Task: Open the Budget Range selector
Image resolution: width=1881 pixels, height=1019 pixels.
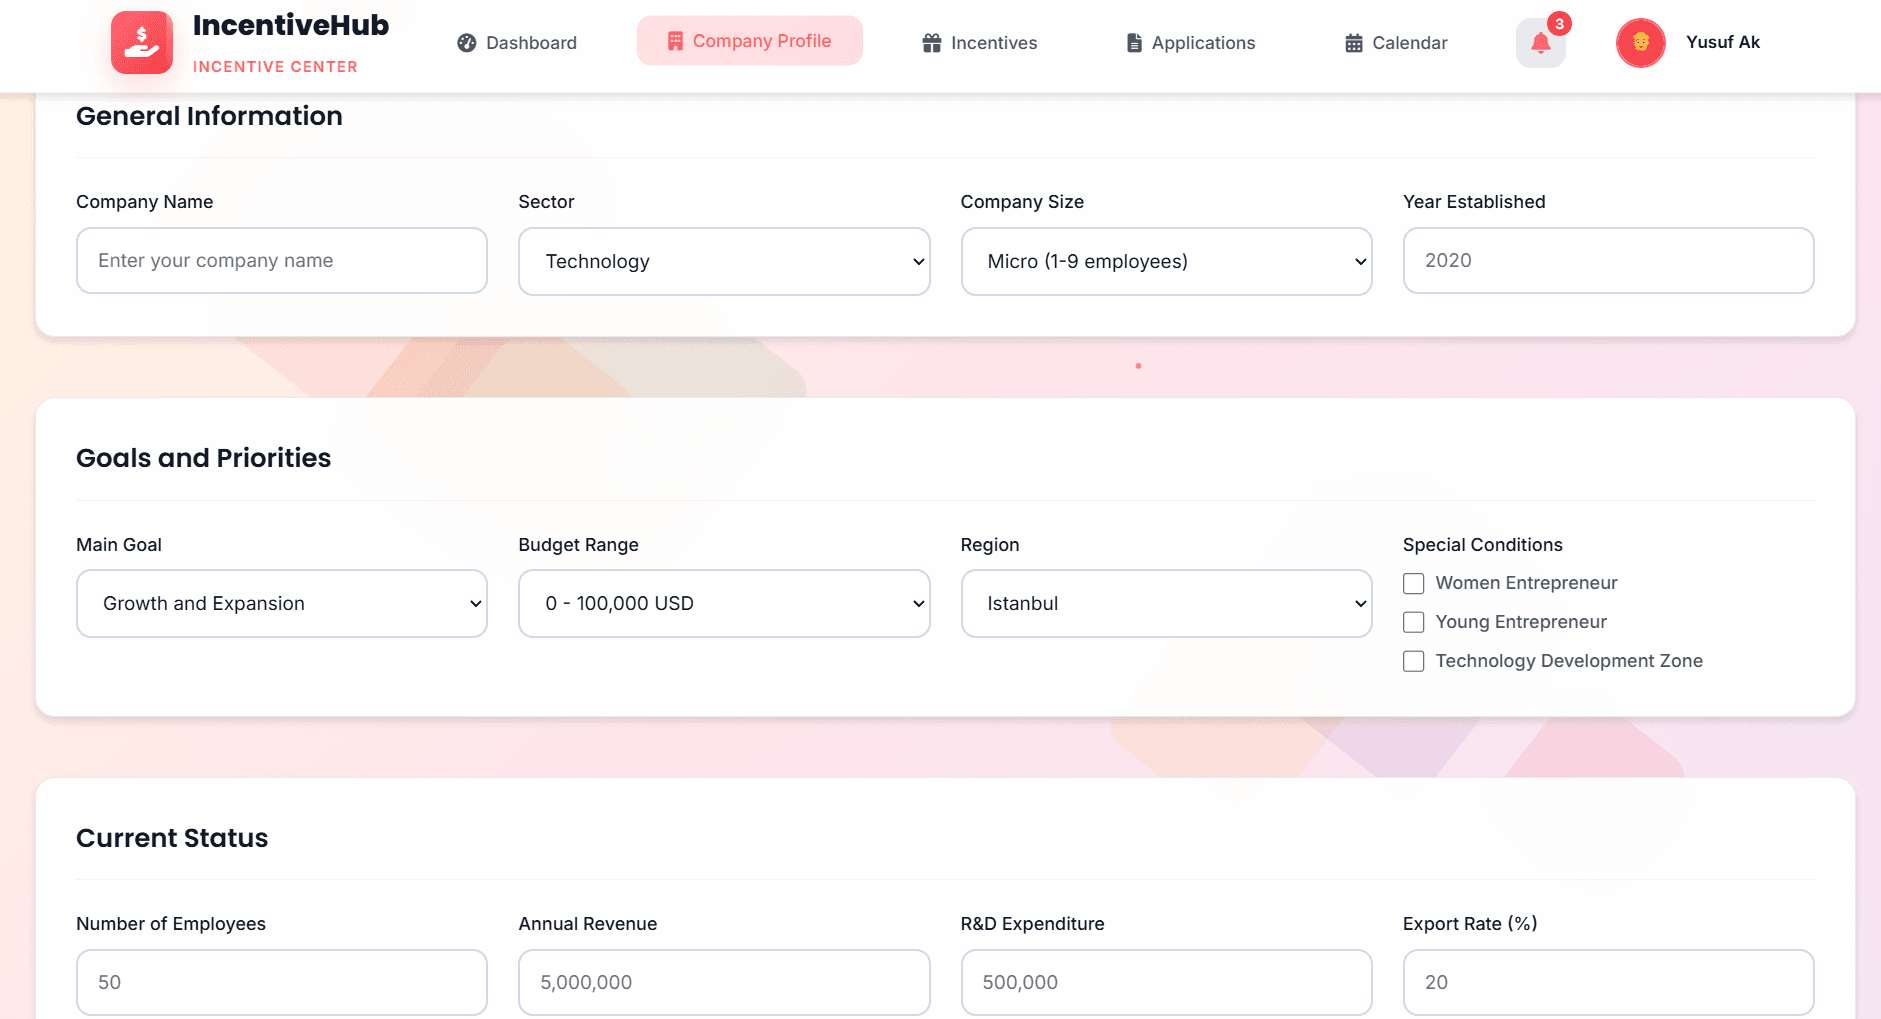Action: (x=723, y=603)
